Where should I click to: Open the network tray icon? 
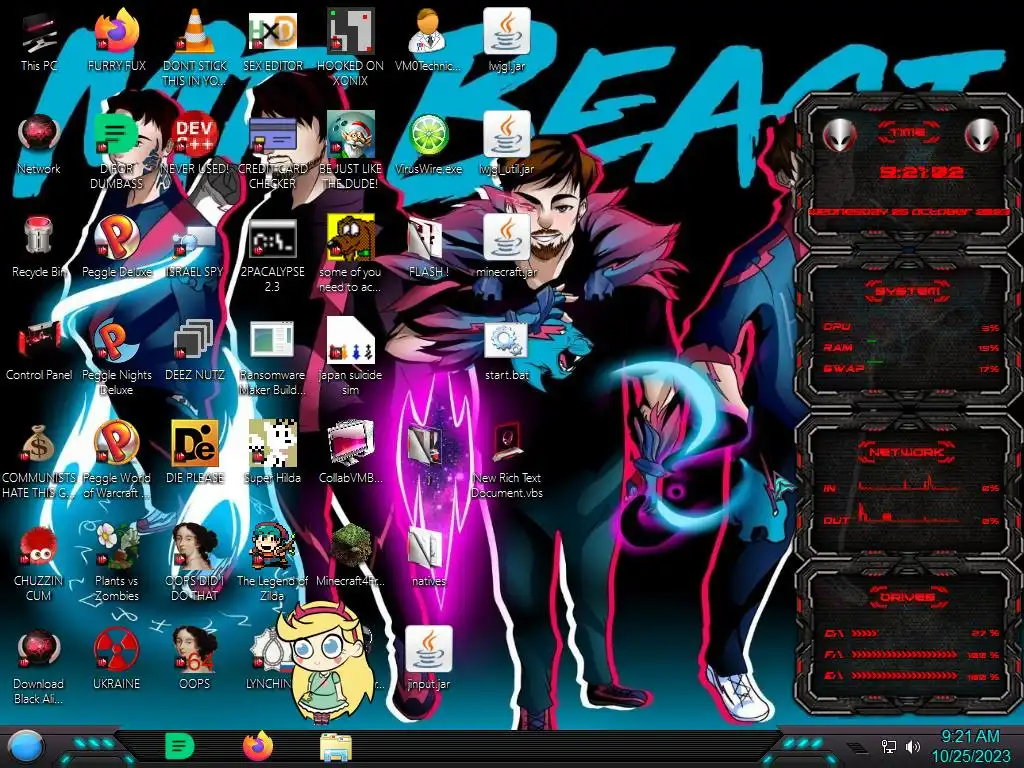click(888, 746)
